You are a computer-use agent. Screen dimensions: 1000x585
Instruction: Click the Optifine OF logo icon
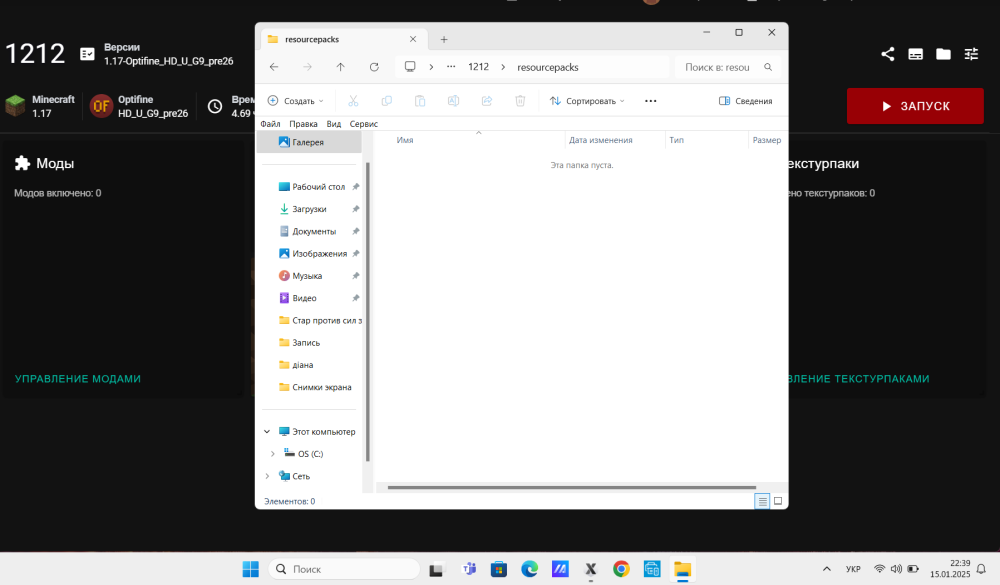click(101, 106)
